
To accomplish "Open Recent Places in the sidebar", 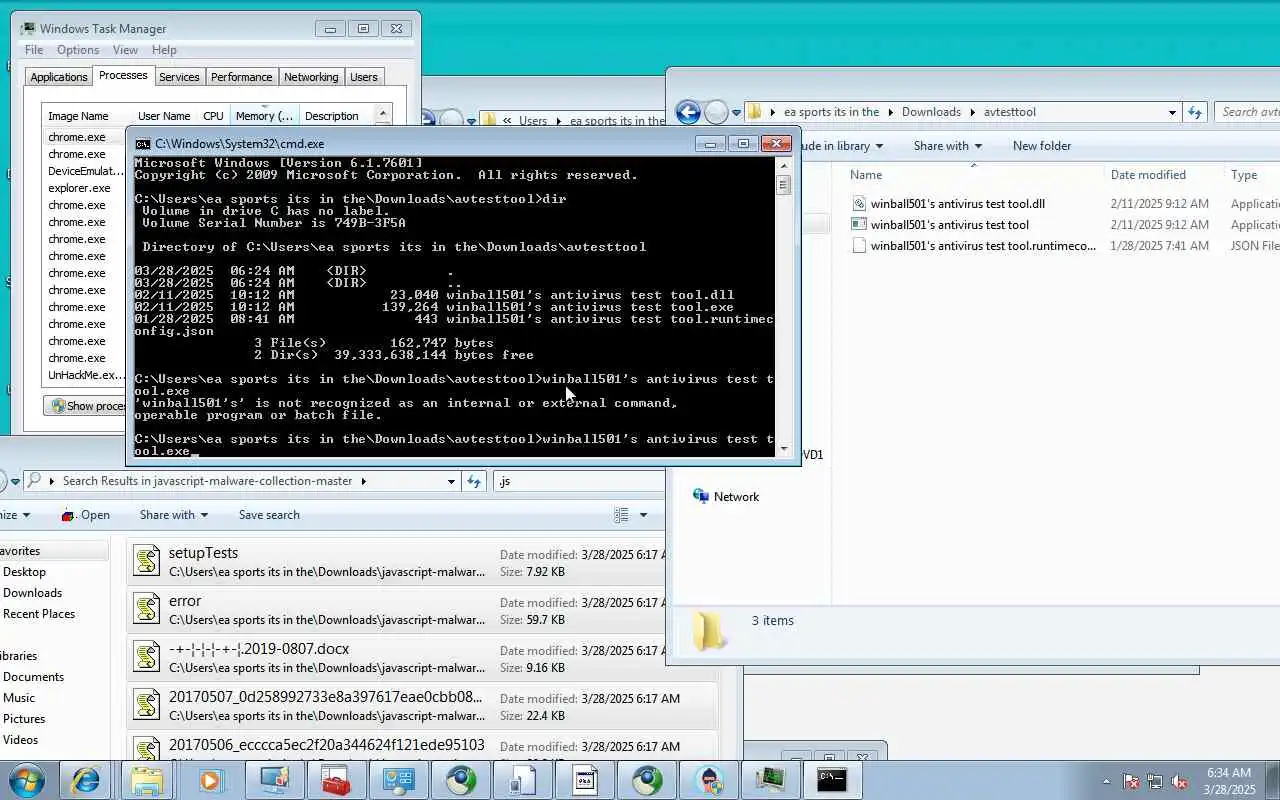I will tap(39, 614).
